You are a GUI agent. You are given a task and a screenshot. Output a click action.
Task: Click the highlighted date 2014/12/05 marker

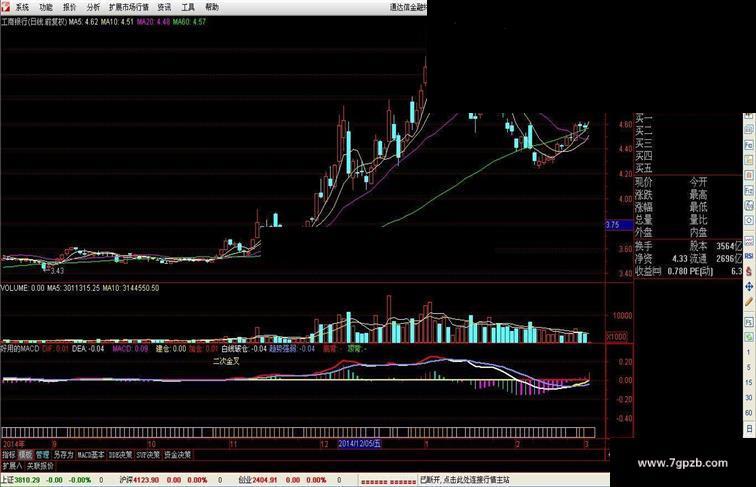[360, 444]
